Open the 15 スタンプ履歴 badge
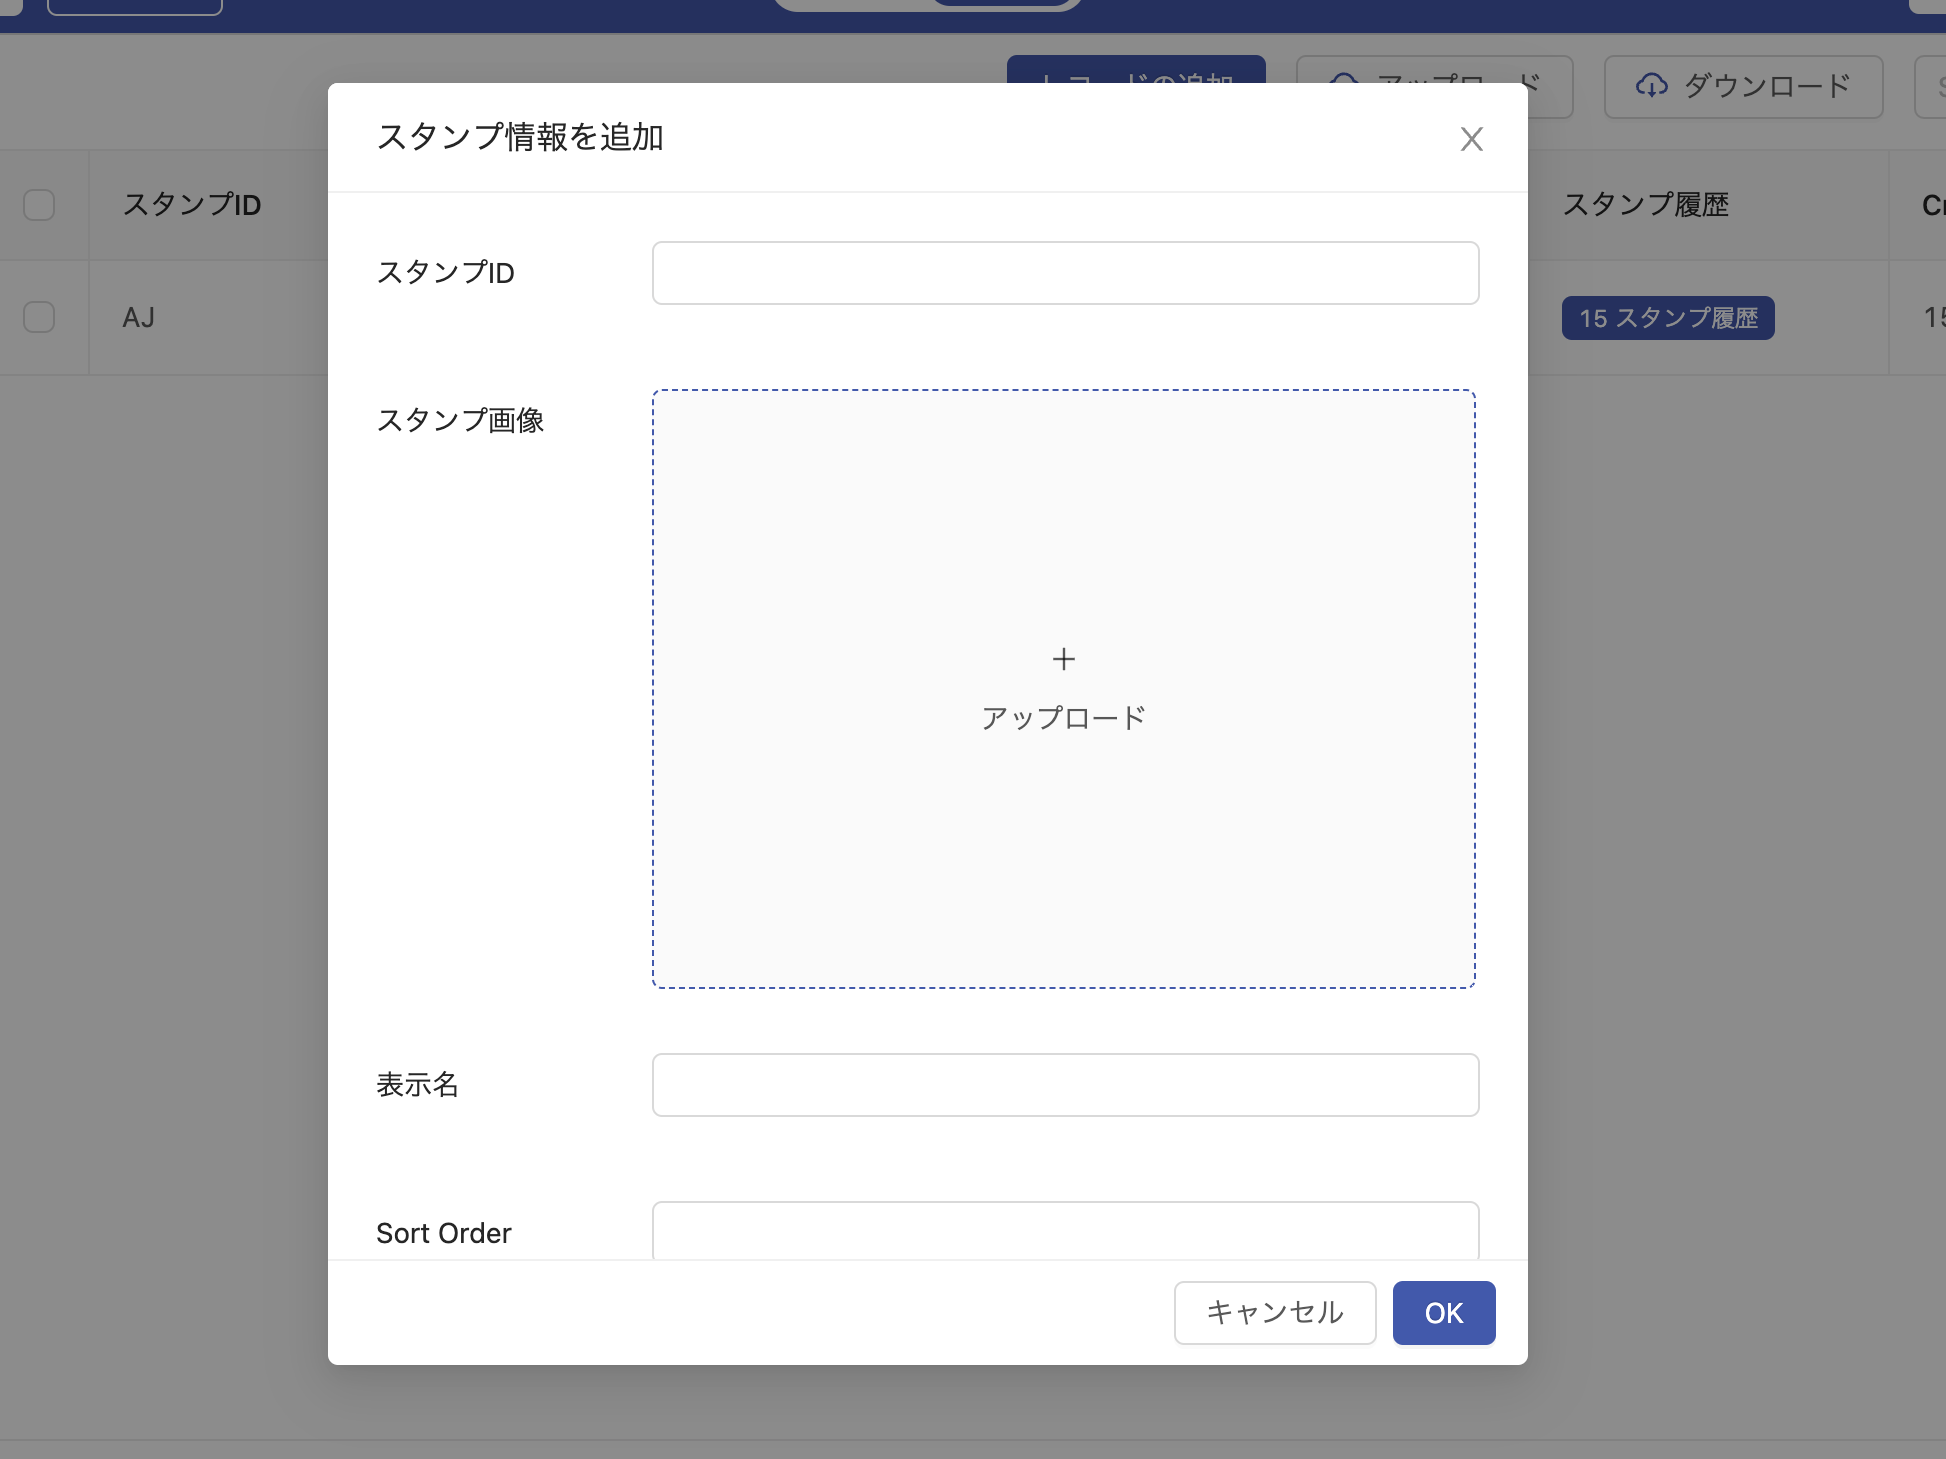Image resolution: width=1946 pixels, height=1459 pixels. 1668,318
